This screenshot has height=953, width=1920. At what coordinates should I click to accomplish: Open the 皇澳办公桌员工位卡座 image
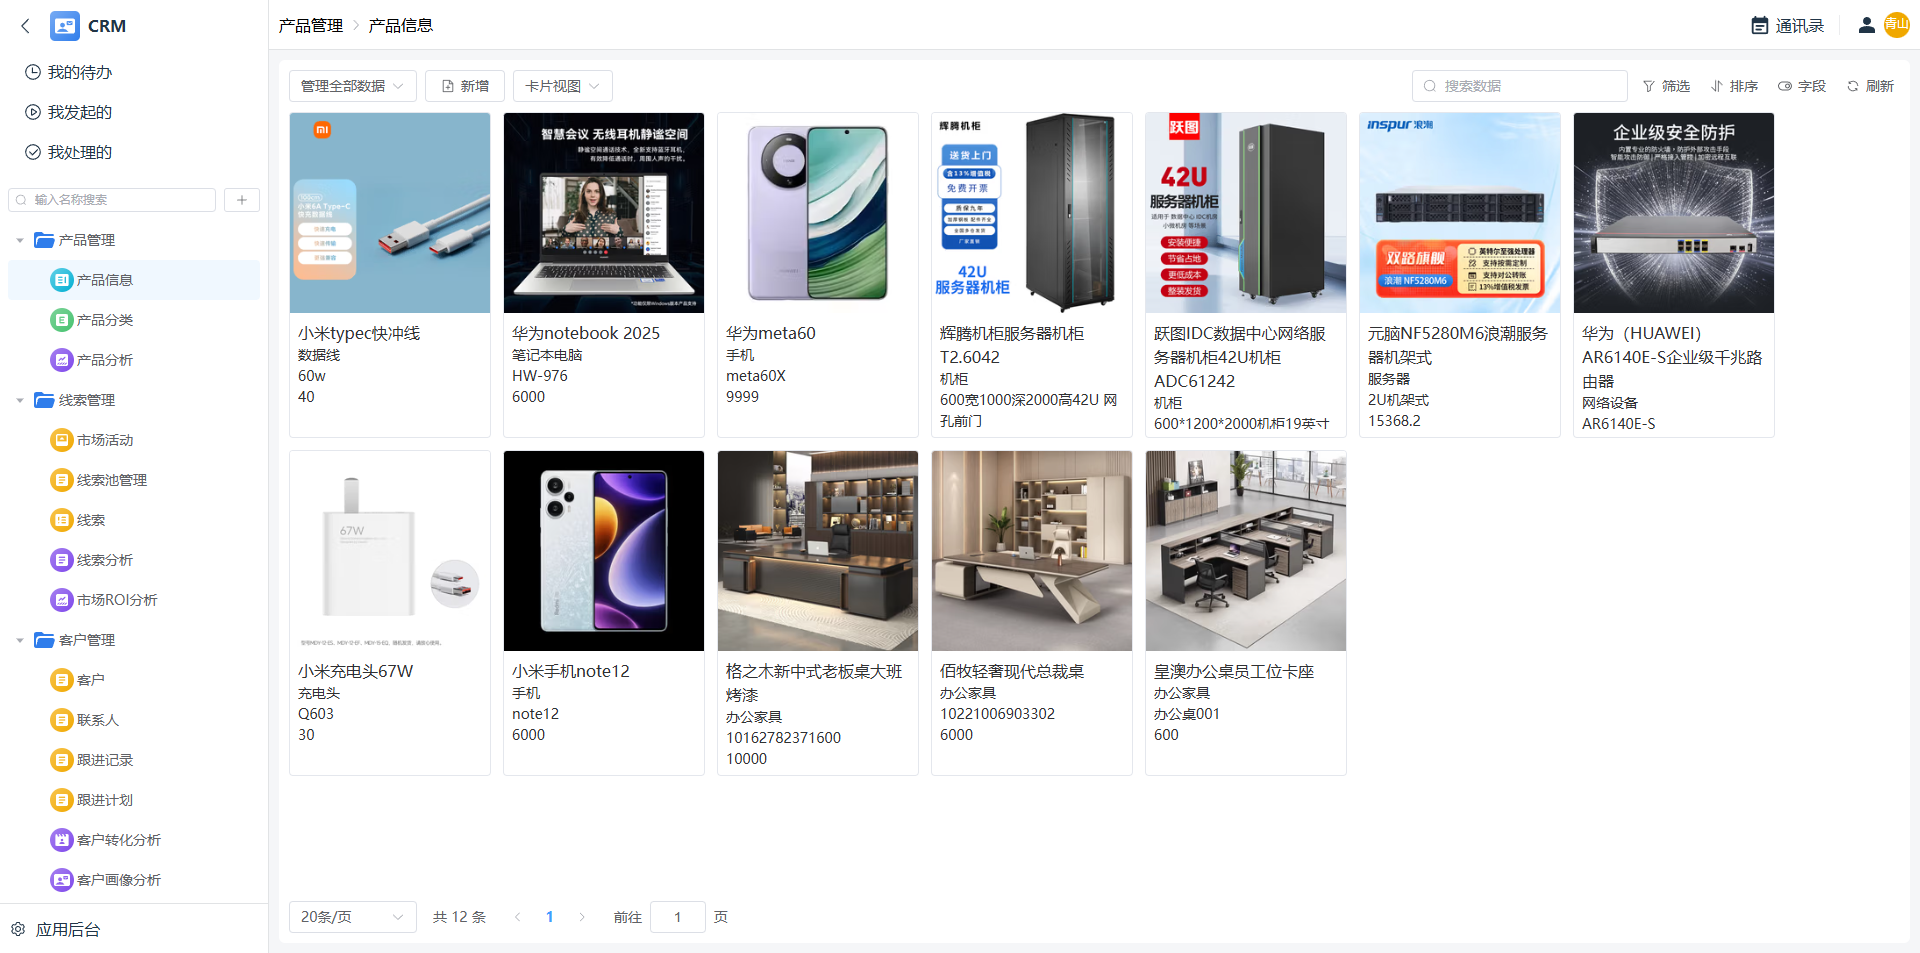pyautogui.click(x=1246, y=551)
